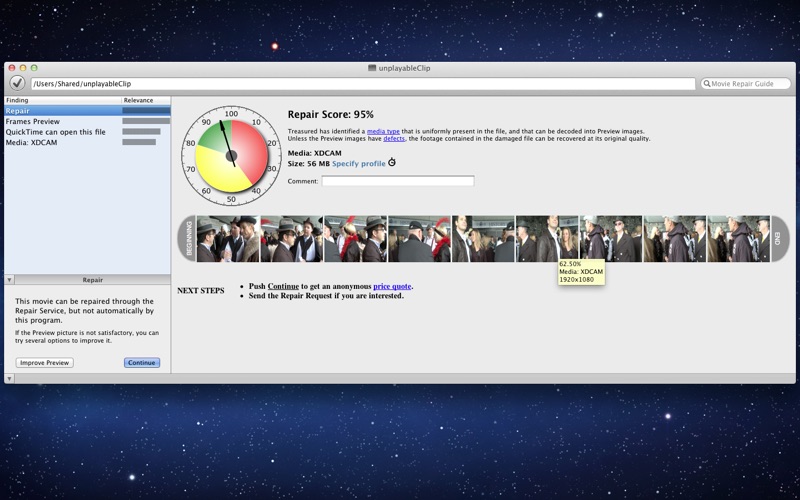Click the Improve Preview button
This screenshot has width=800, height=500.
tap(44, 363)
